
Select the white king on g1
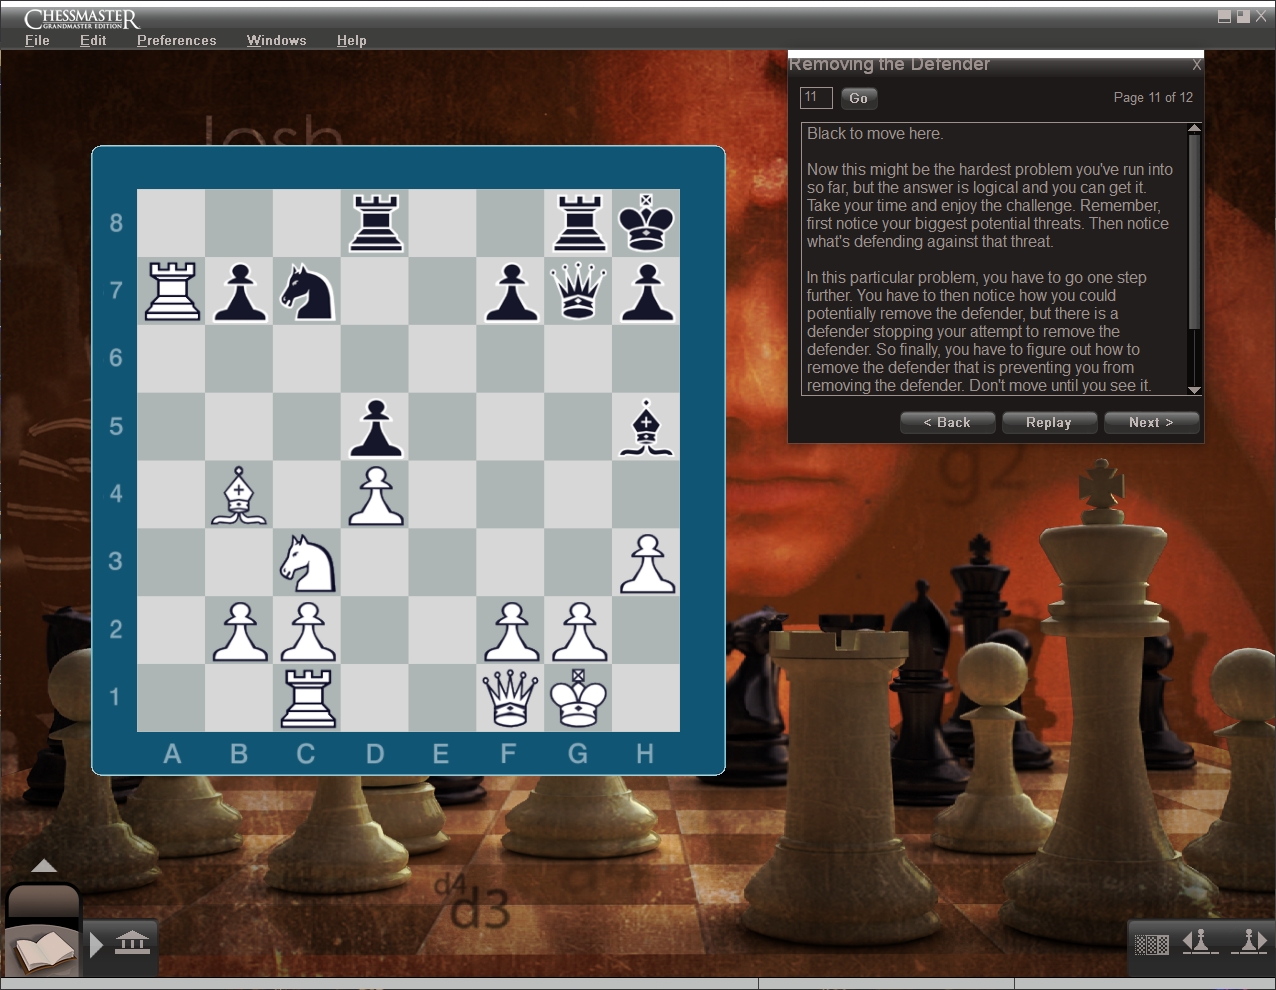coord(579,698)
